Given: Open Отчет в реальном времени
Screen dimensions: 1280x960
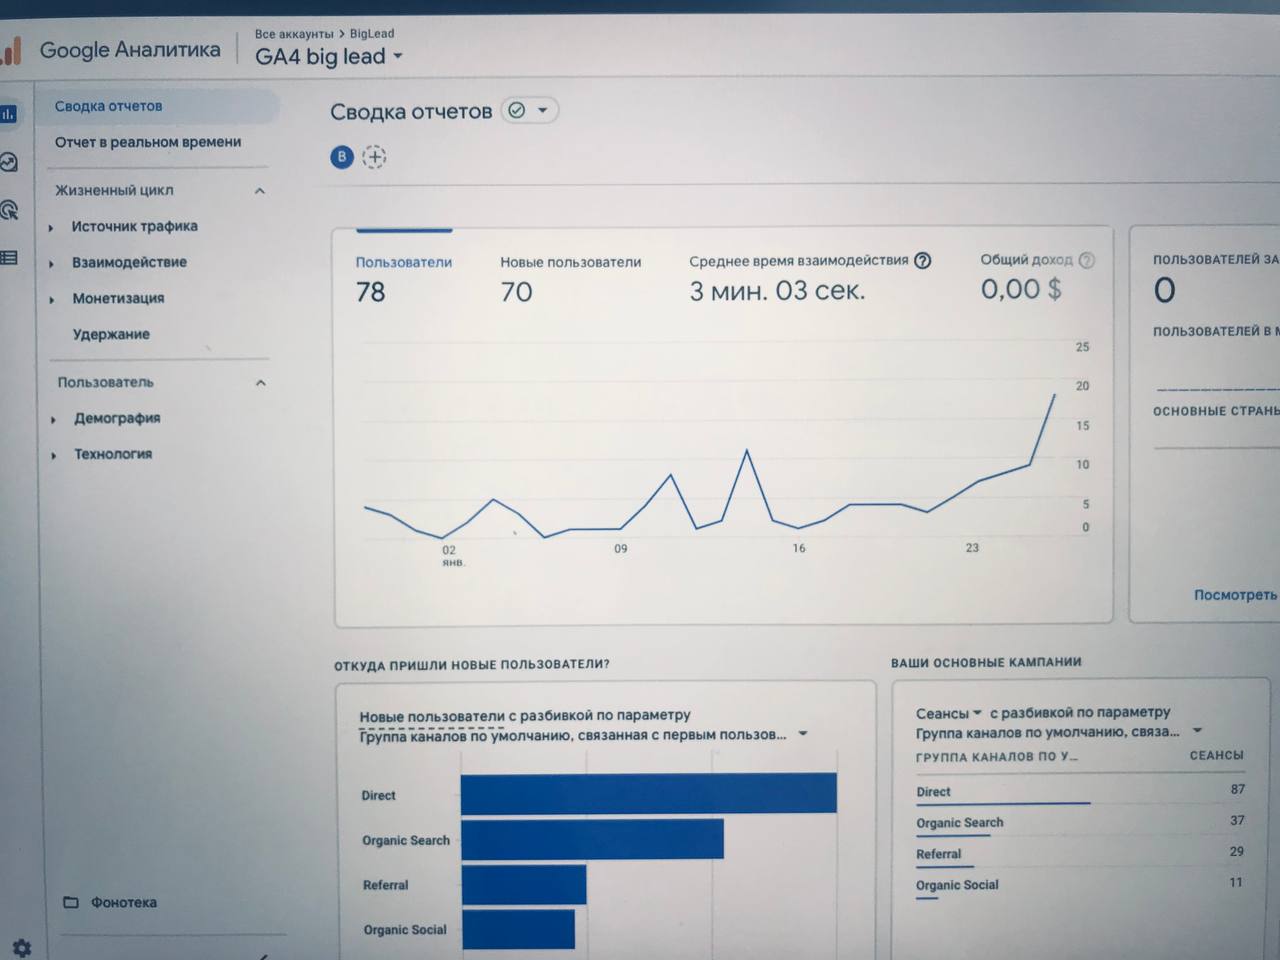Looking at the screenshot, I should (x=148, y=142).
